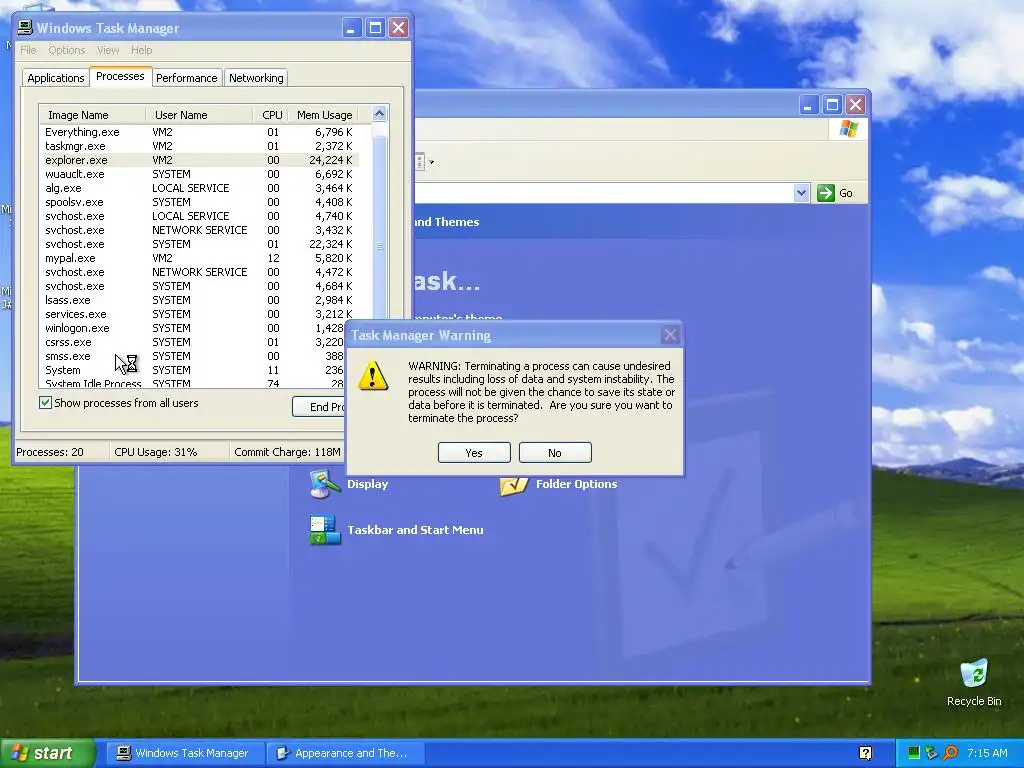Select the taskmgr.exe process row
Screen dimensions: 1024x768
click(x=199, y=146)
